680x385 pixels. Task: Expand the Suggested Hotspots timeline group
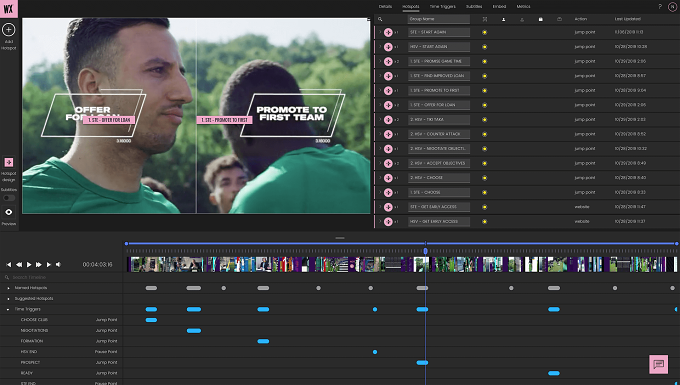pyautogui.click(x=8, y=299)
